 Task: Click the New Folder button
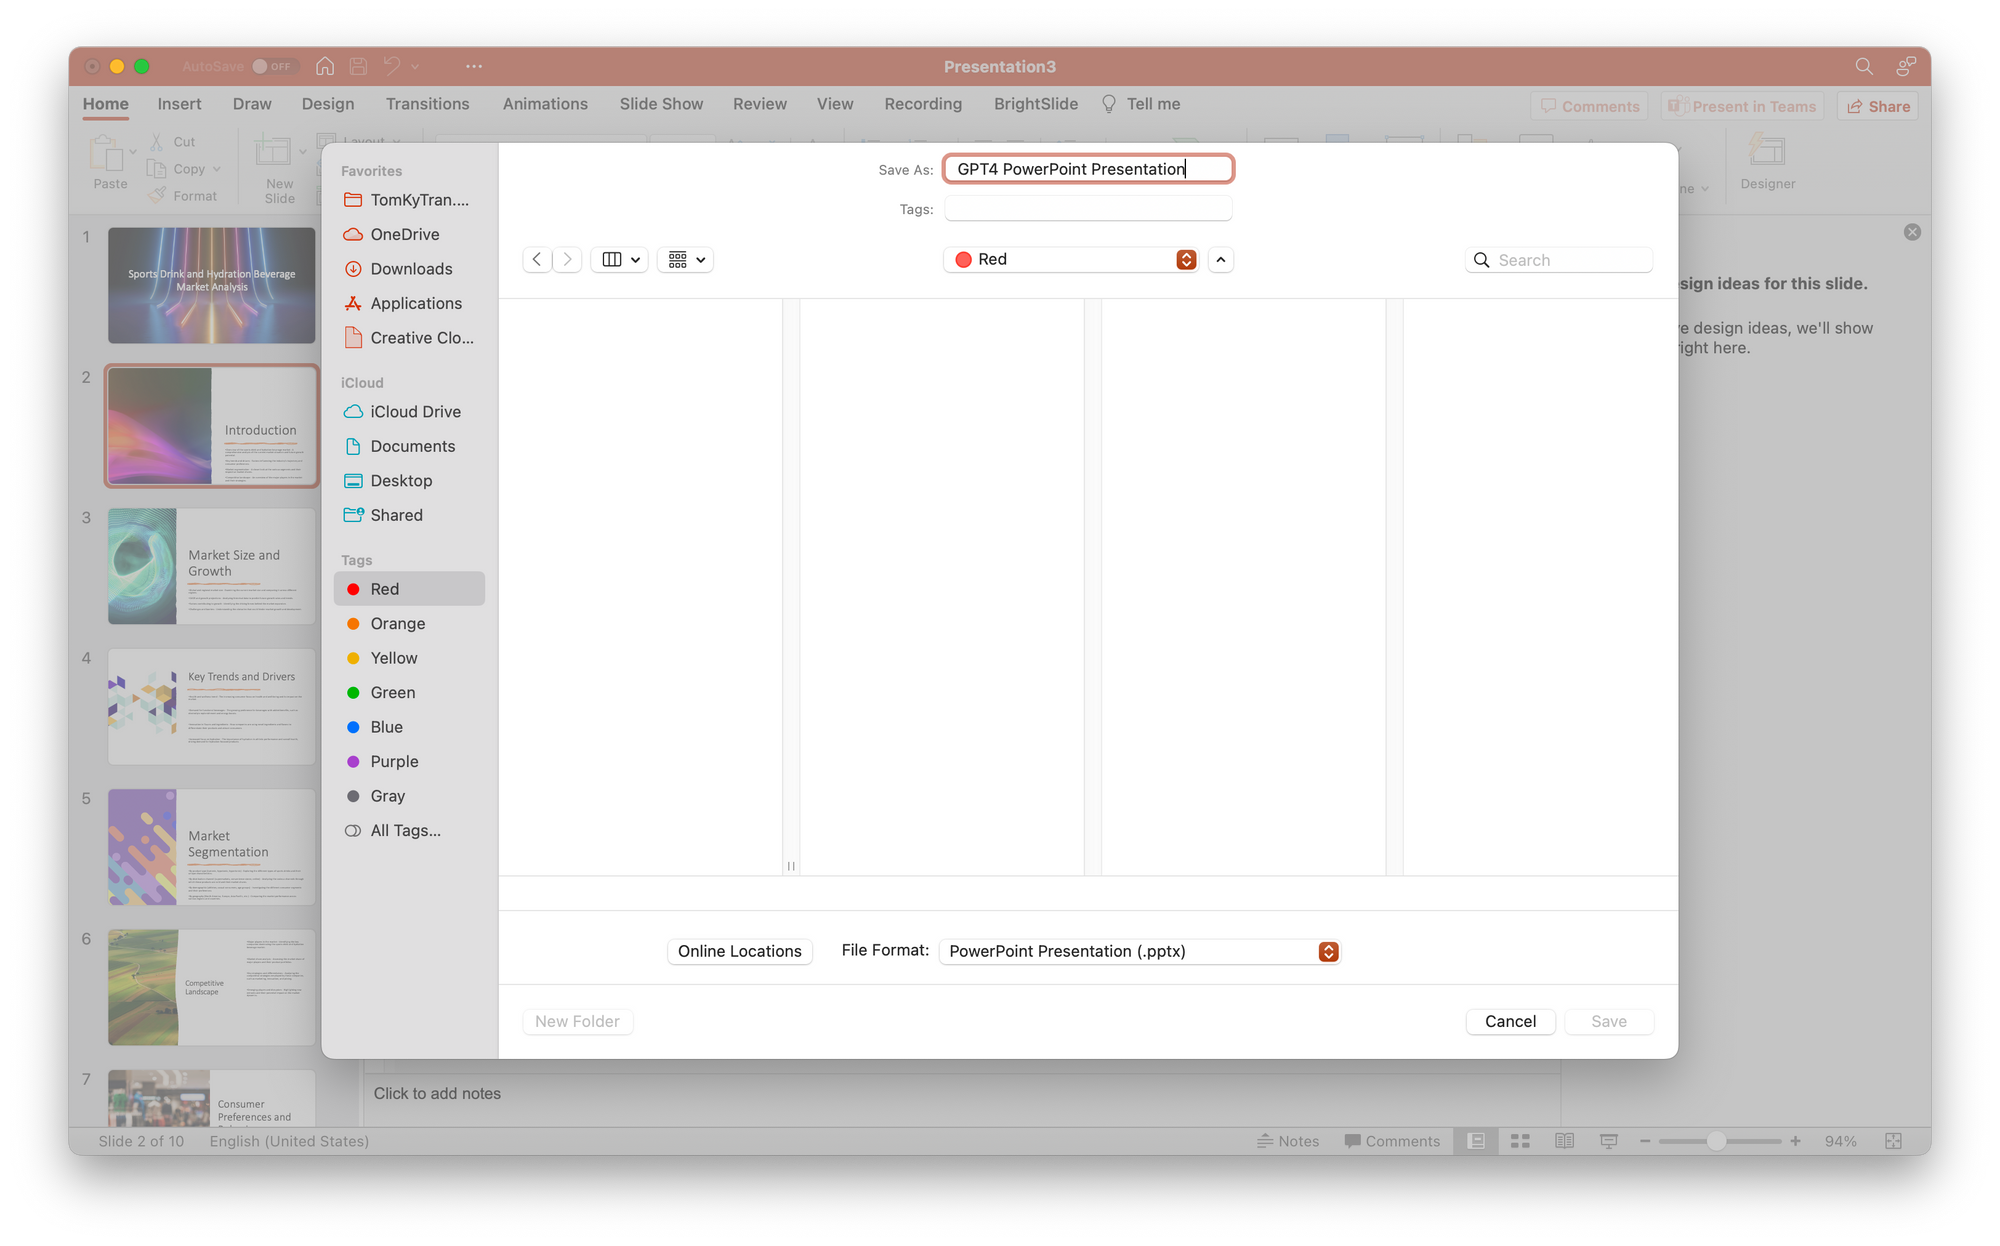(575, 1021)
